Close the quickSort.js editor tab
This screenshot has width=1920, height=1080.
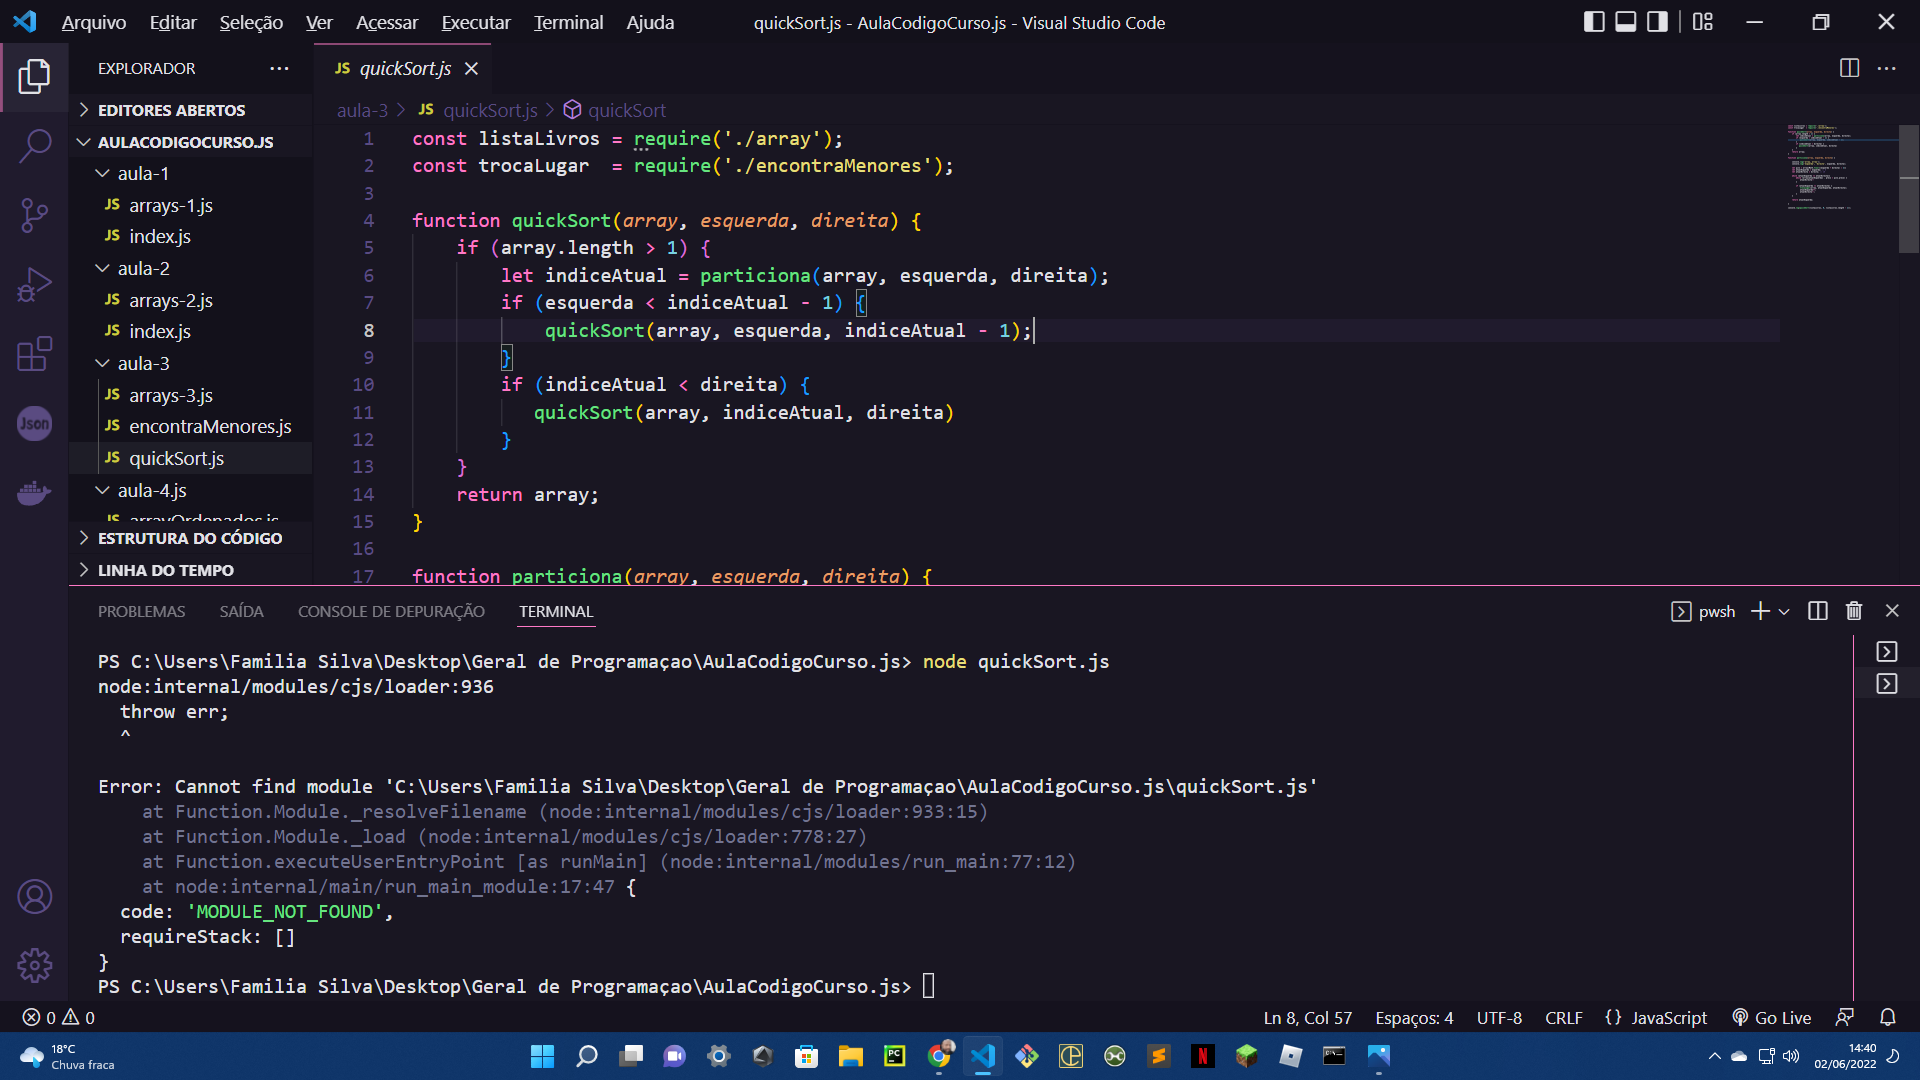[x=472, y=68]
